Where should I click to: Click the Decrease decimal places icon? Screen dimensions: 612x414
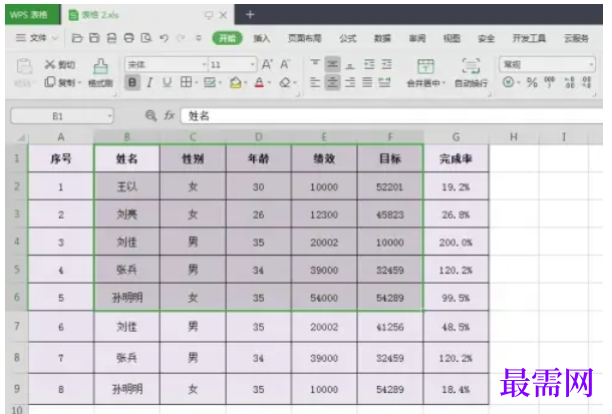[x=587, y=82]
